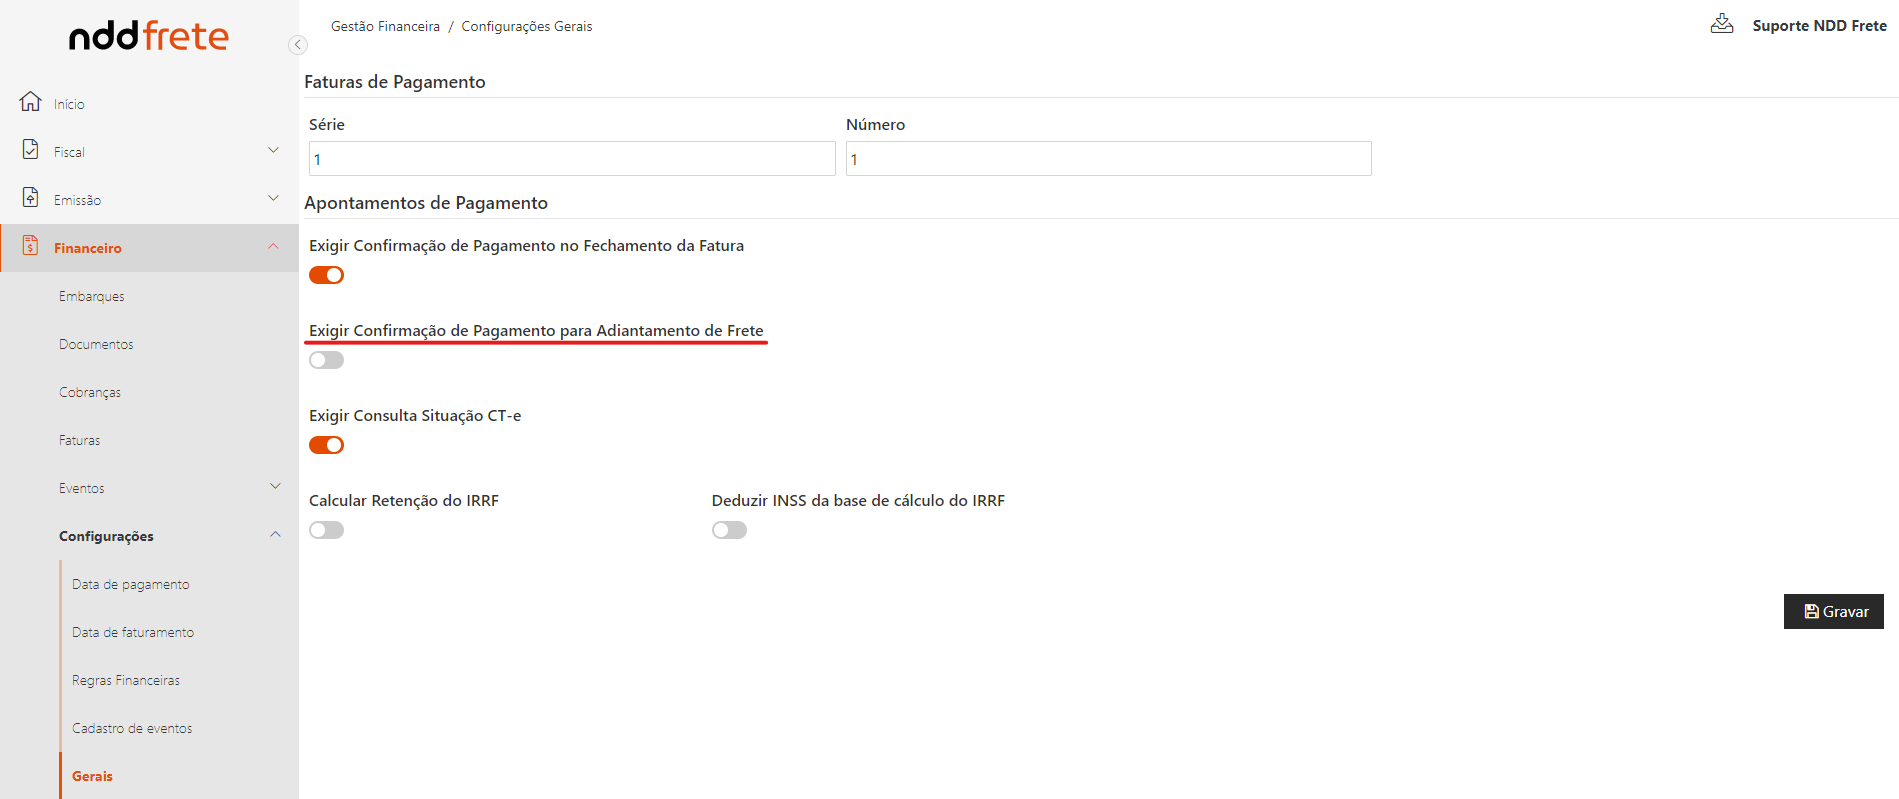Click the Início home icon
The width and height of the screenshot is (1899, 799).
31,102
